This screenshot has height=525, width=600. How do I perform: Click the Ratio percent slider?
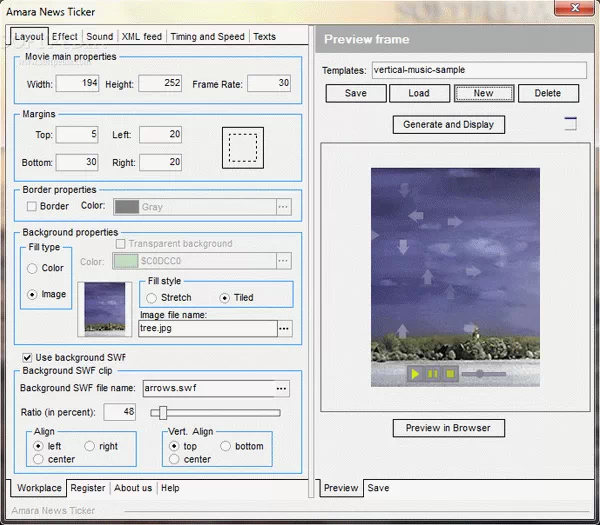point(215,412)
